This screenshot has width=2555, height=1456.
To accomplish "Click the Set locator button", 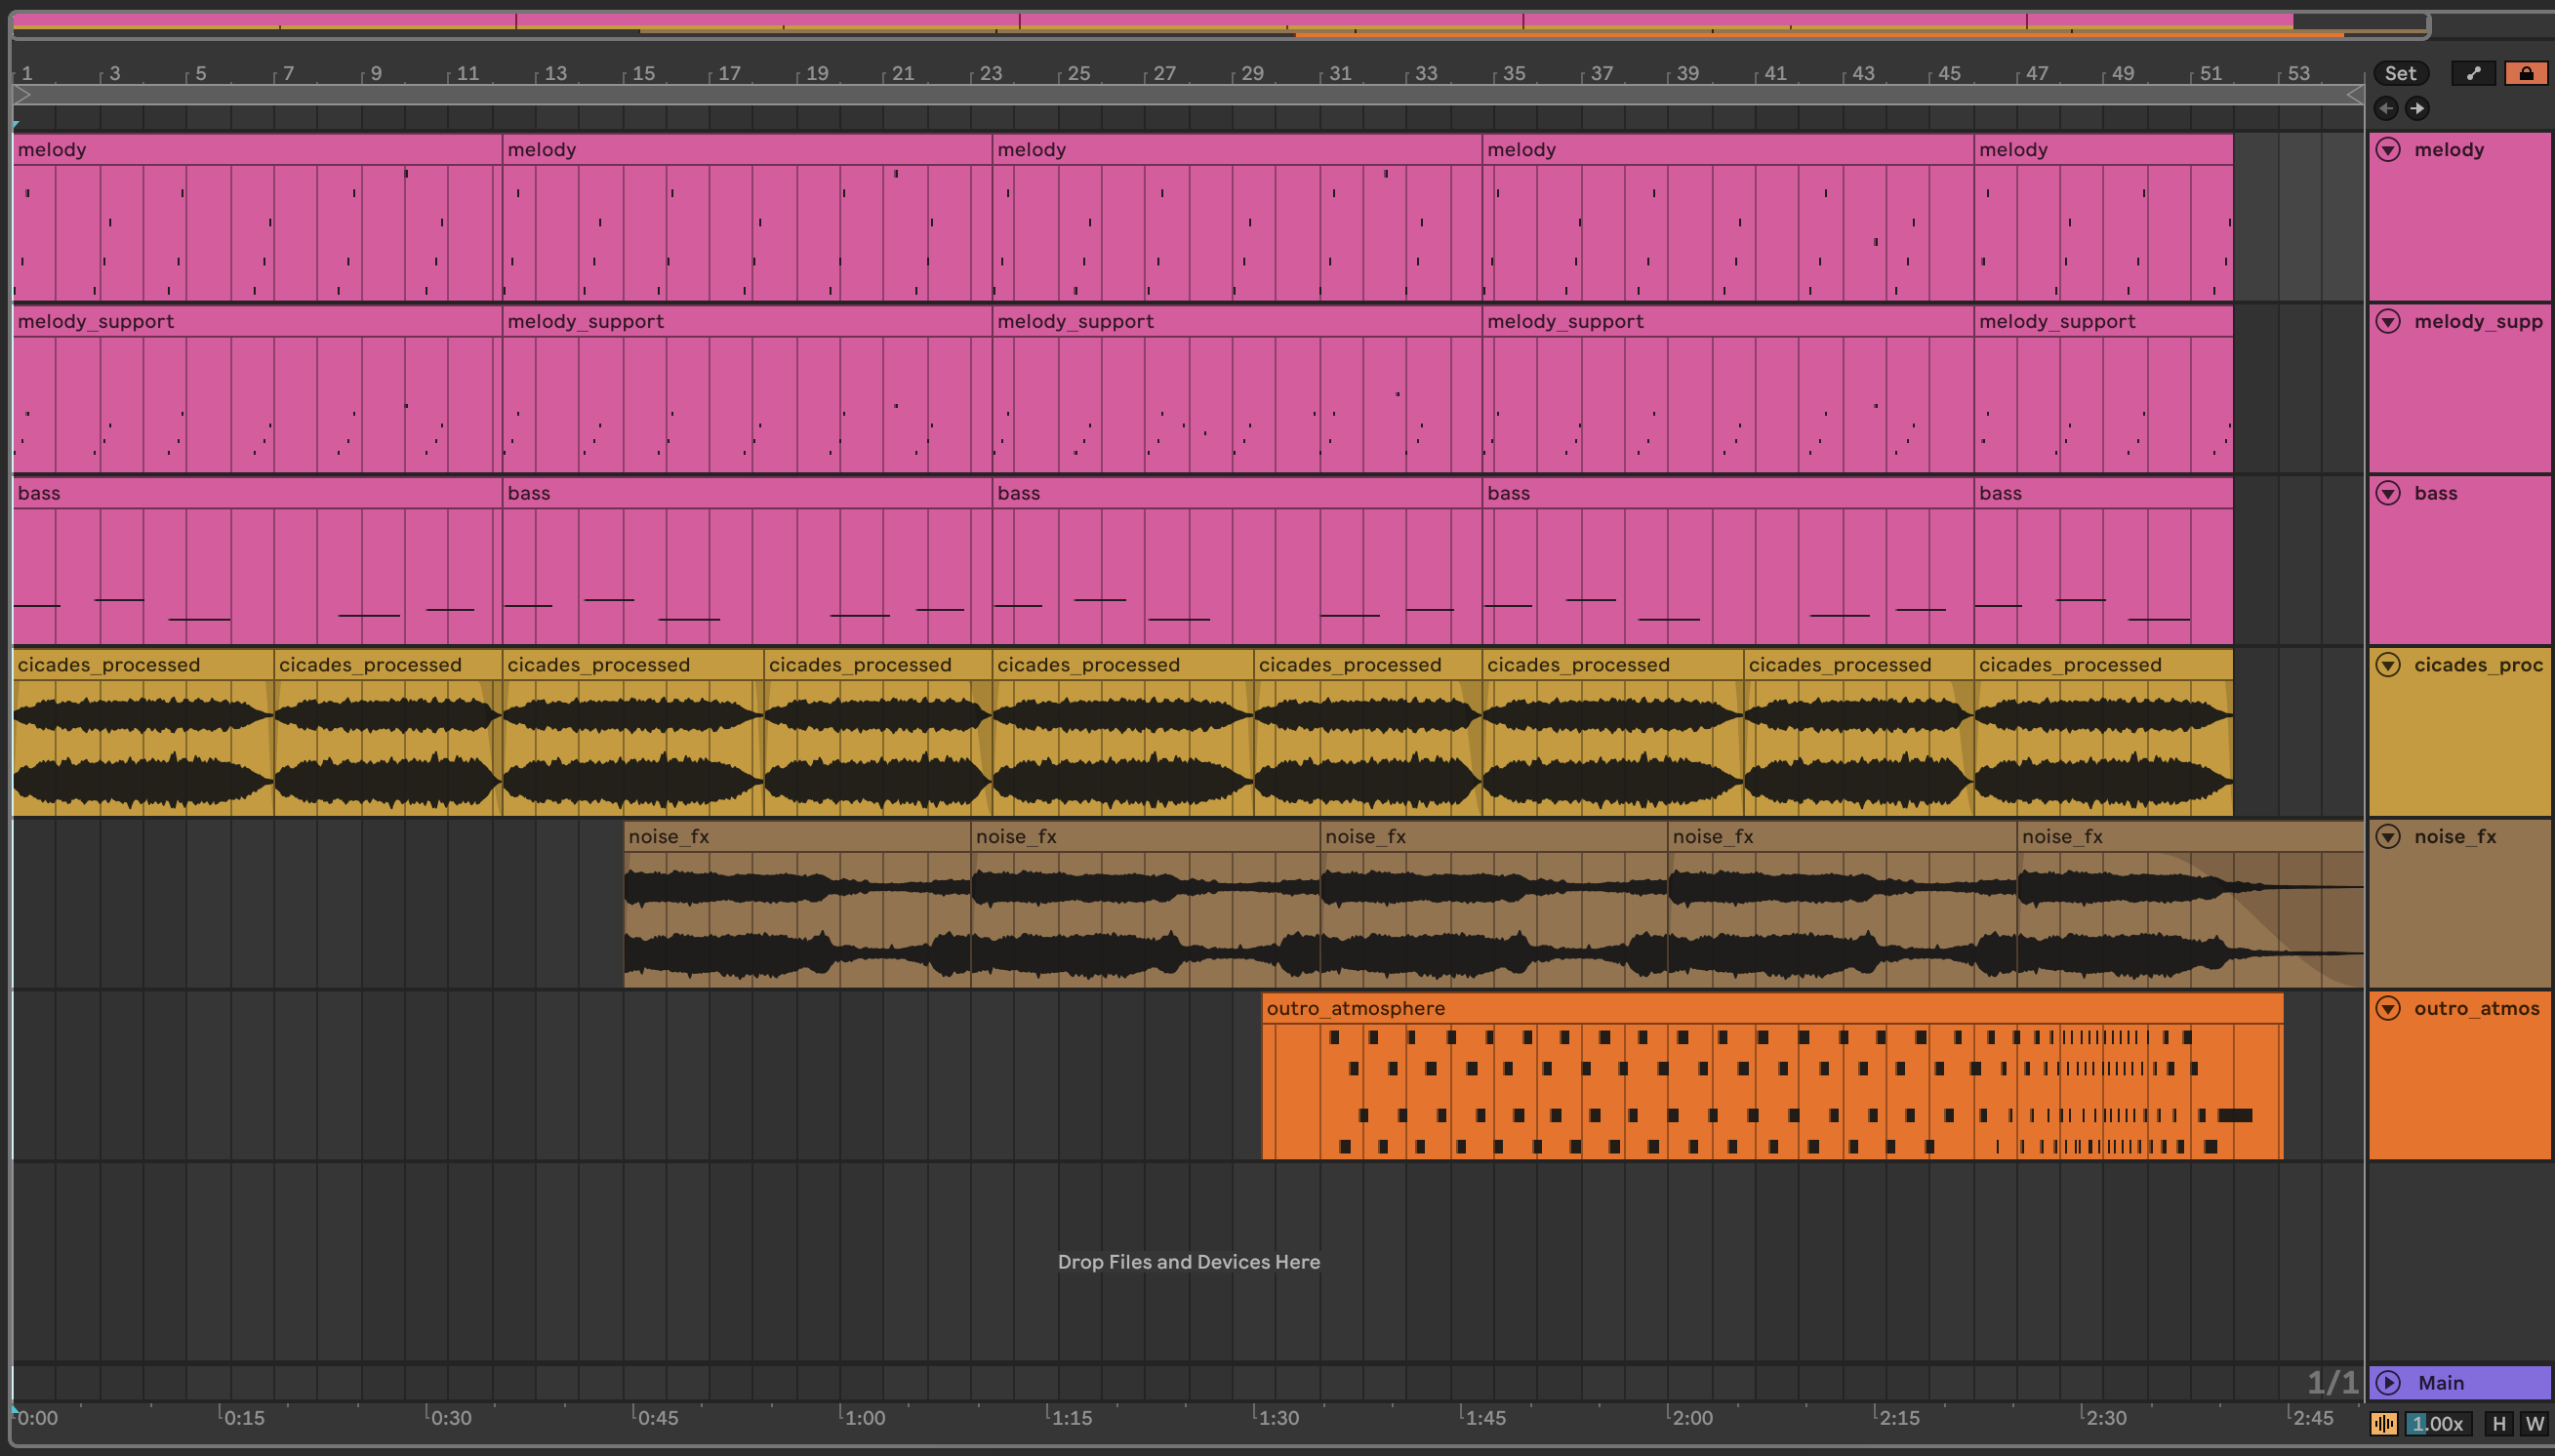I will coord(2400,73).
